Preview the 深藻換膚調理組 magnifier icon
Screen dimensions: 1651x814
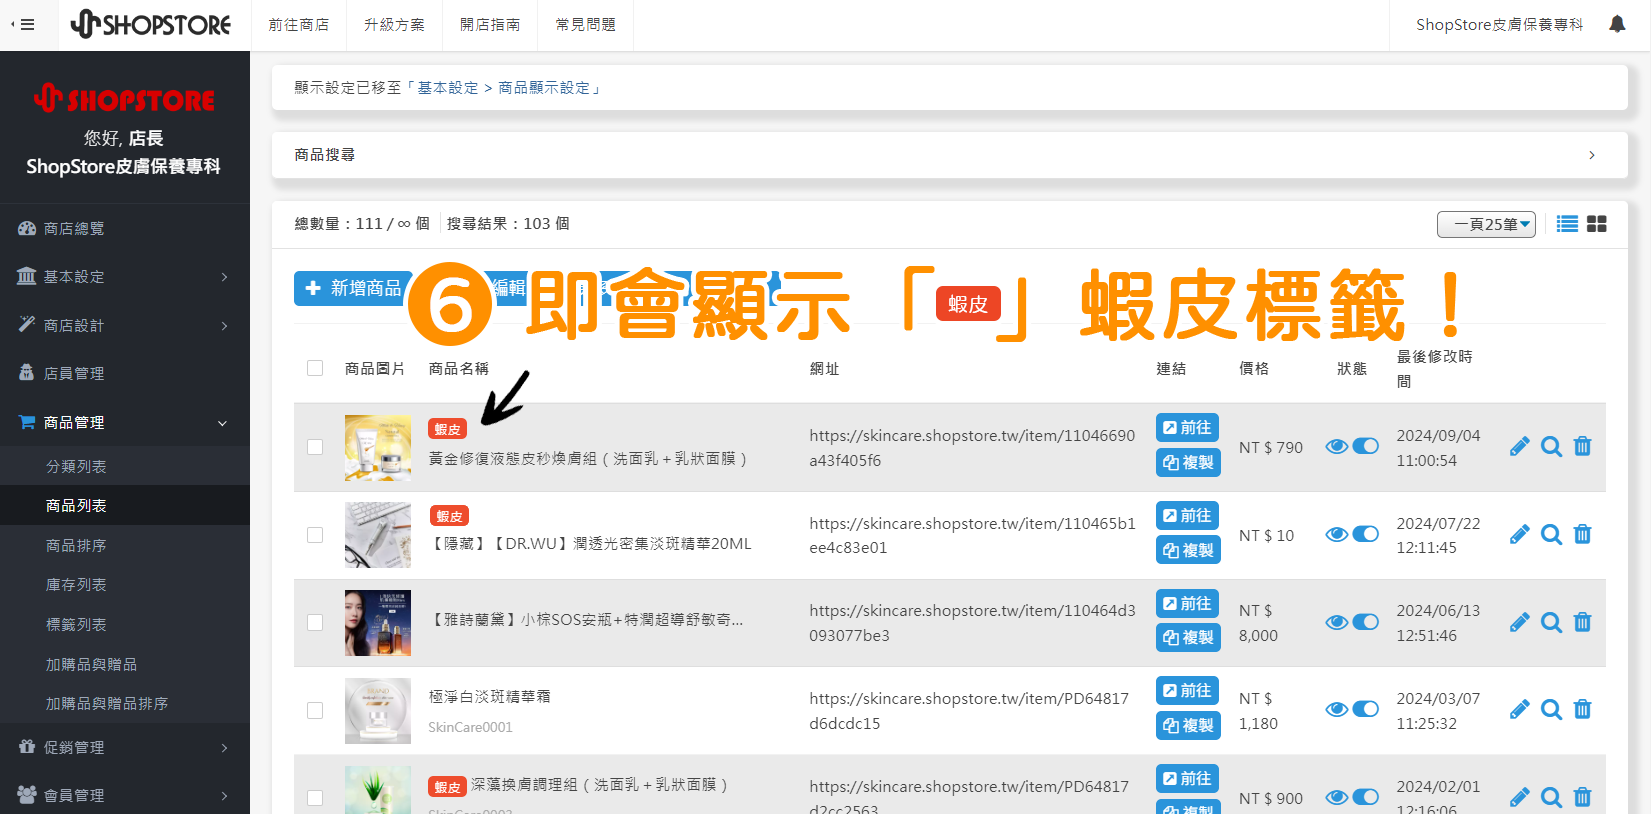click(x=1551, y=797)
